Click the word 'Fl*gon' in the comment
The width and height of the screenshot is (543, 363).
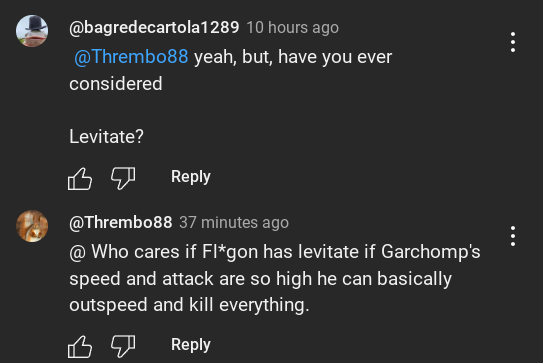(x=230, y=252)
